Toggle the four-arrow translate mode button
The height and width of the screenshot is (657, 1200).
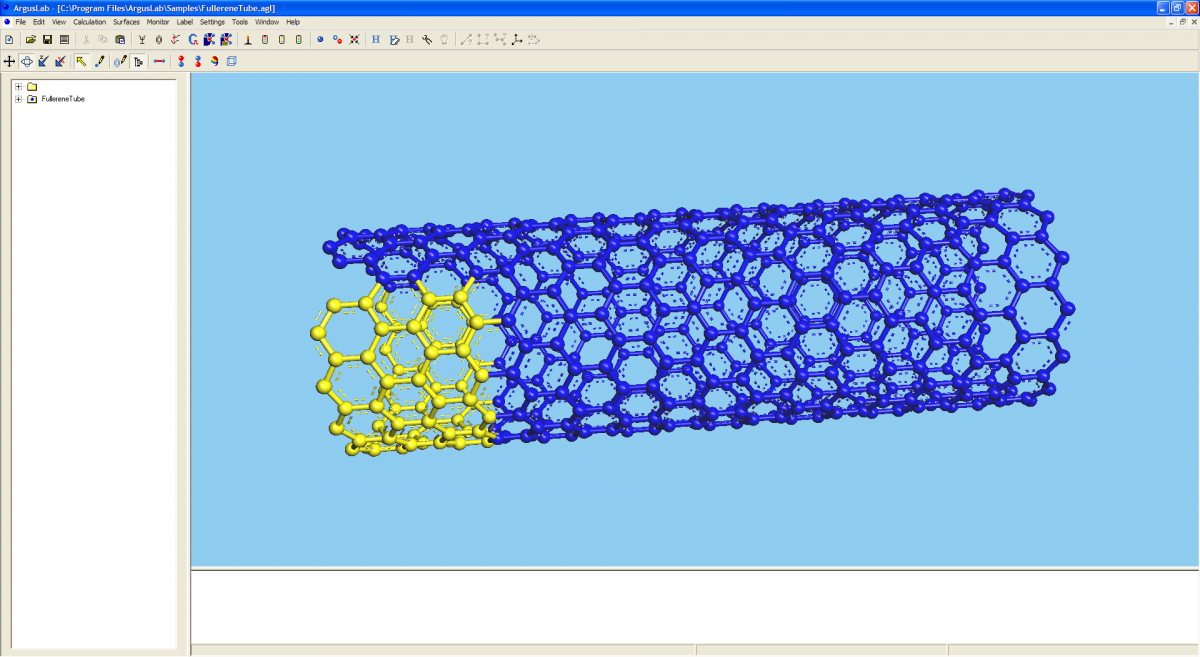(x=10, y=62)
